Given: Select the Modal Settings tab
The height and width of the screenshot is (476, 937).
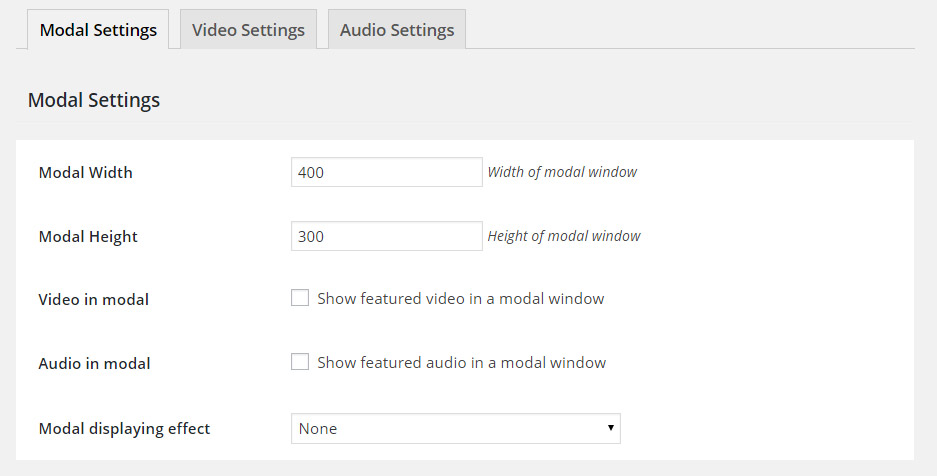Looking at the screenshot, I should 98,30.
